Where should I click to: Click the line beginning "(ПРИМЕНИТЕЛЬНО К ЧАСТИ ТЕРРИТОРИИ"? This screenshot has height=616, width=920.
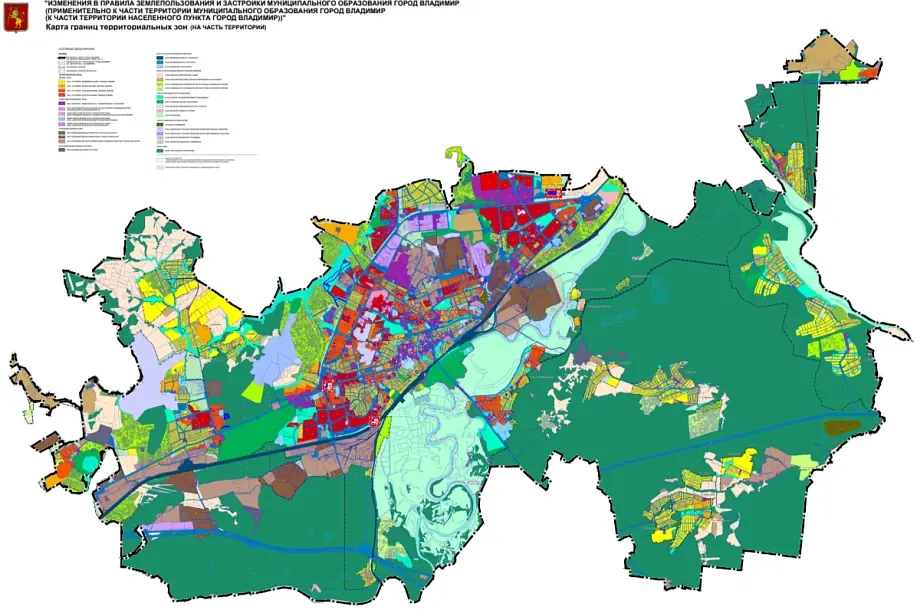click(x=215, y=10)
